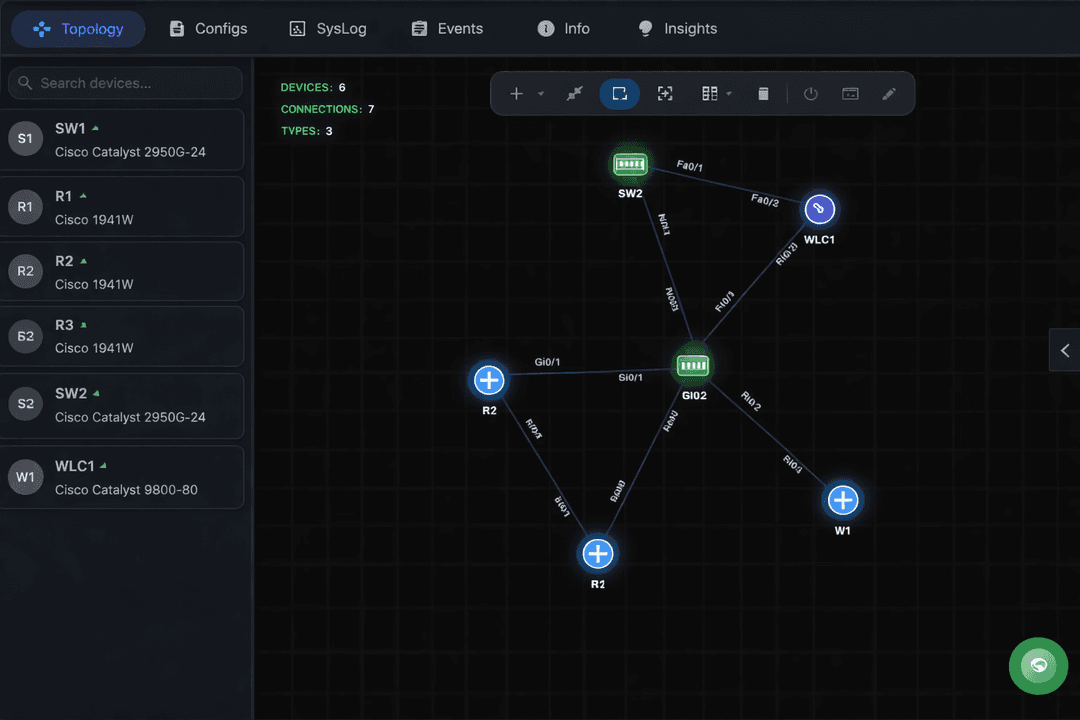Go to the Insights tab

[677, 29]
